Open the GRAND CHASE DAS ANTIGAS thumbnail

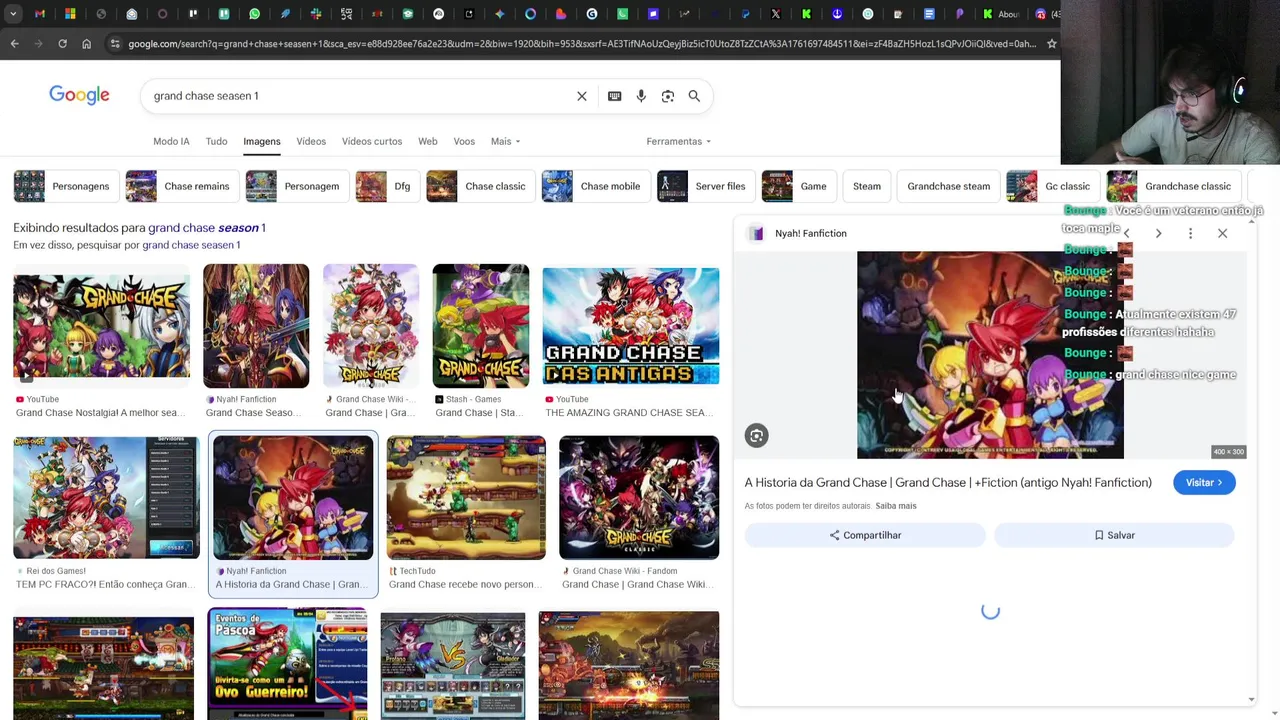[x=630, y=326]
